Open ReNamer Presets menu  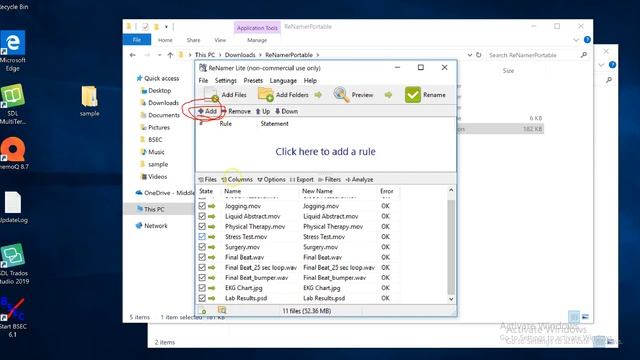click(x=253, y=80)
